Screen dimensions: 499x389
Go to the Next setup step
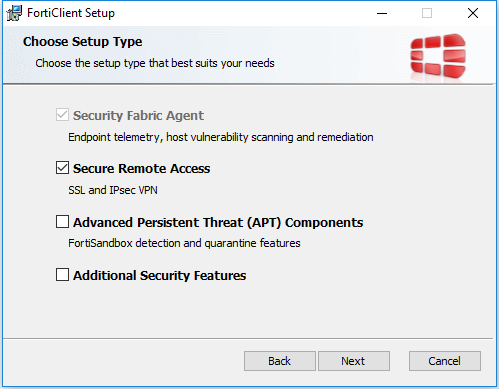(x=354, y=361)
